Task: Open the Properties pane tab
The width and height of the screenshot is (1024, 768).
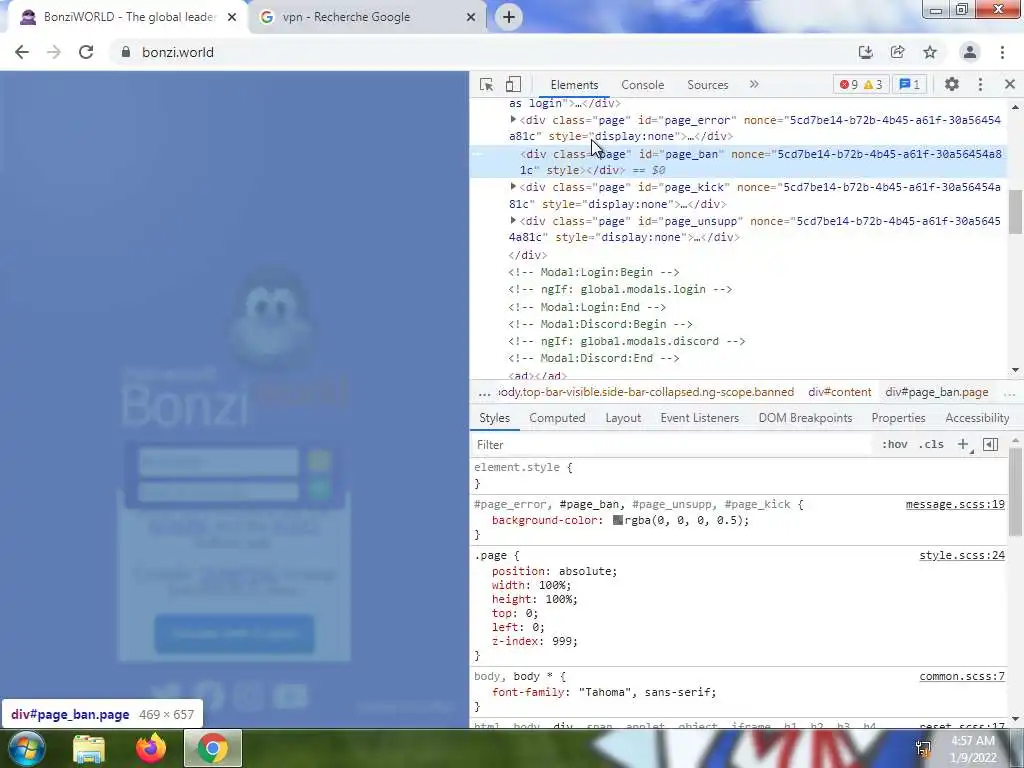Action: [x=898, y=418]
